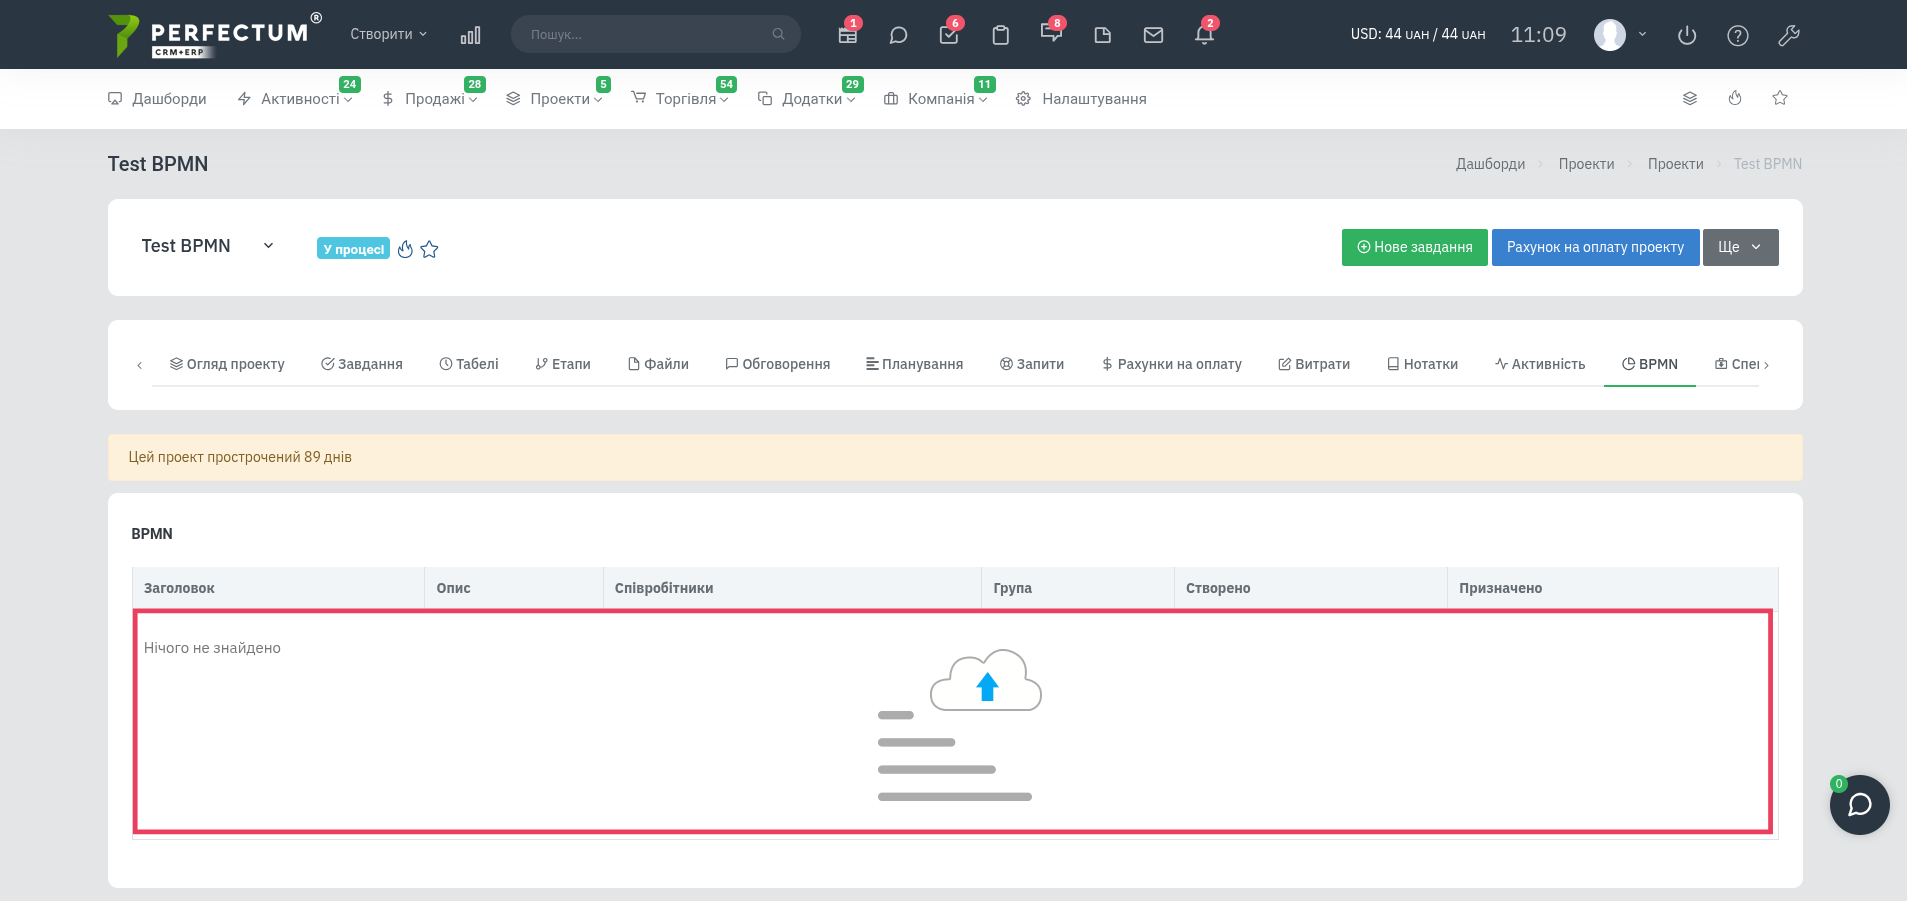The height and width of the screenshot is (901, 1907).
Task: Toggle the star favorite next to status
Action: (429, 249)
